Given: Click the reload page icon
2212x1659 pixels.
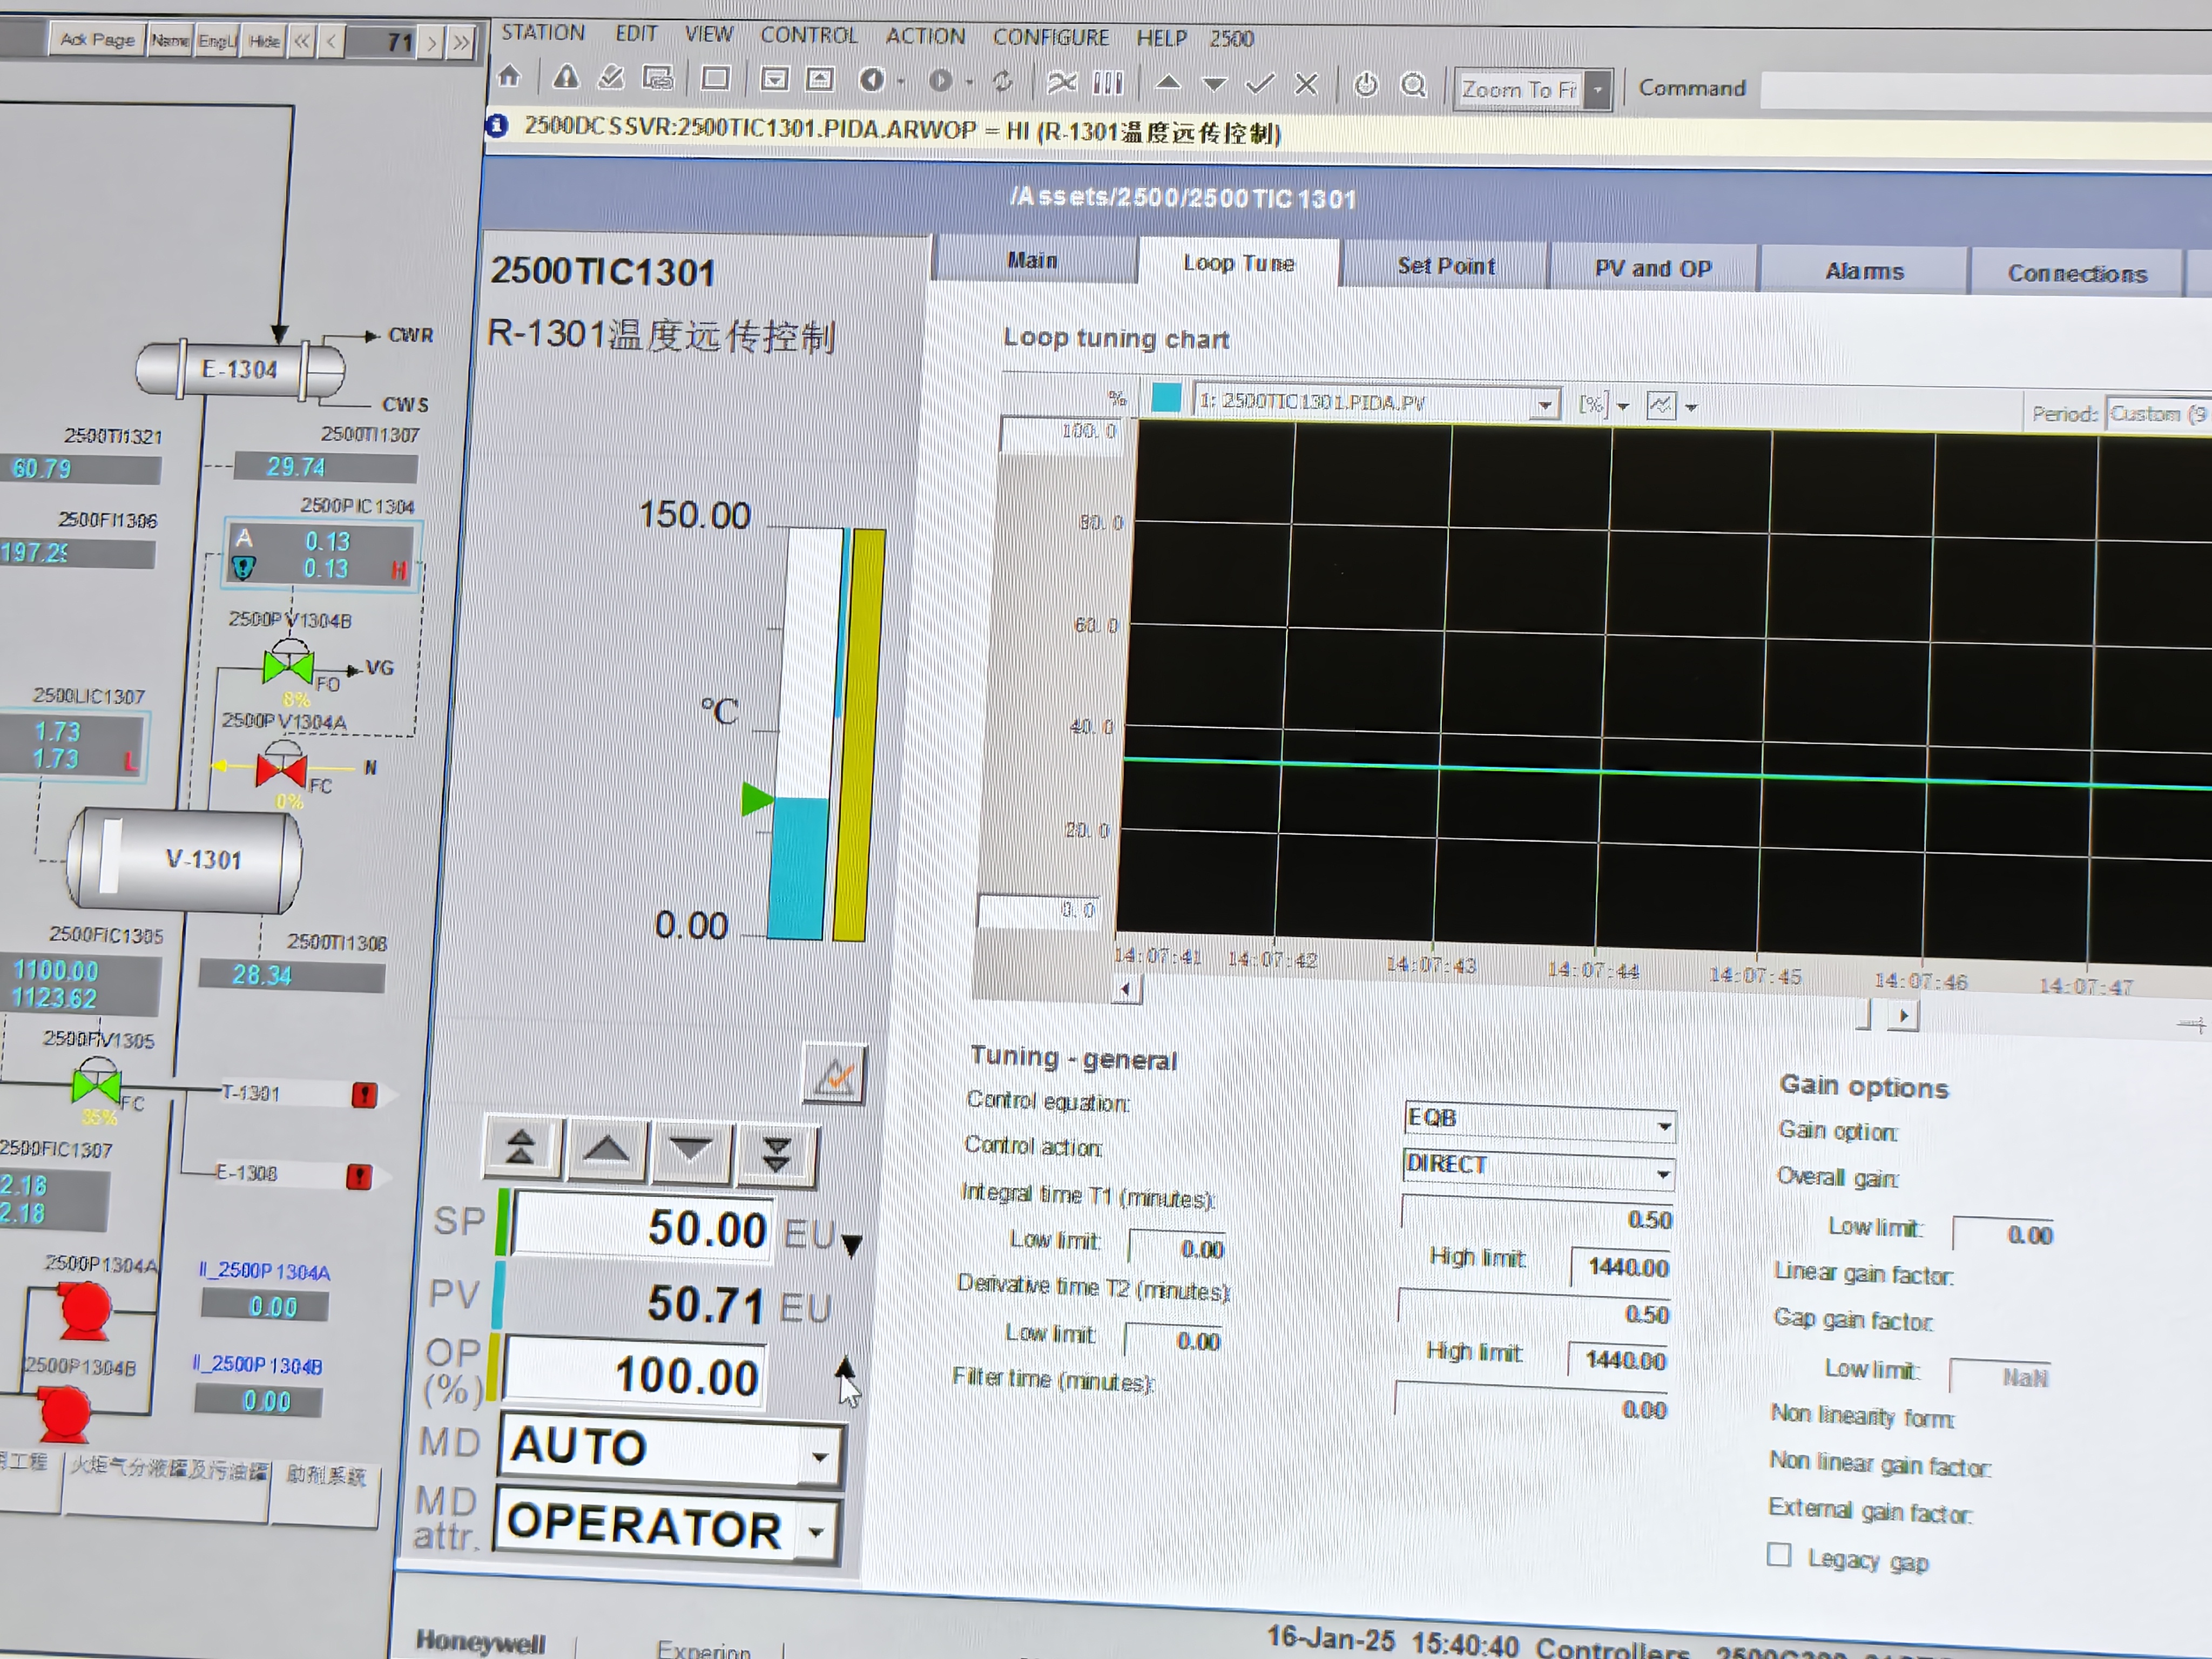Looking at the screenshot, I should coord(1003,81).
